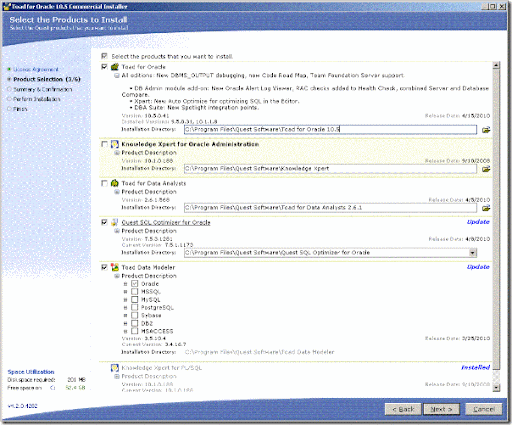Check the Toad for Data Analysts checkbox

pos(104,183)
